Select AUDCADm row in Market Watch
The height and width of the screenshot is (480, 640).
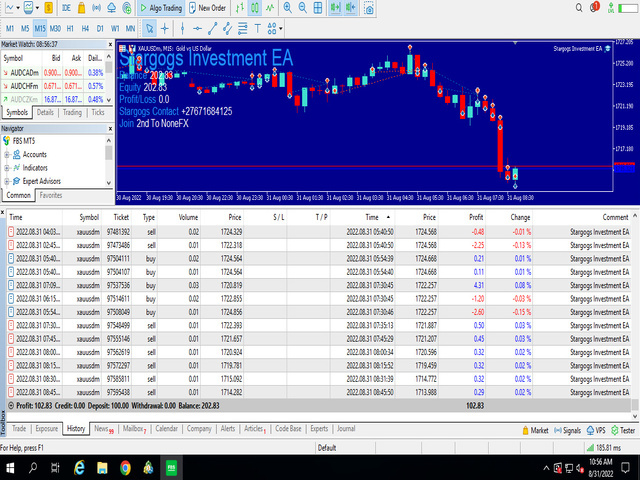coord(53,73)
